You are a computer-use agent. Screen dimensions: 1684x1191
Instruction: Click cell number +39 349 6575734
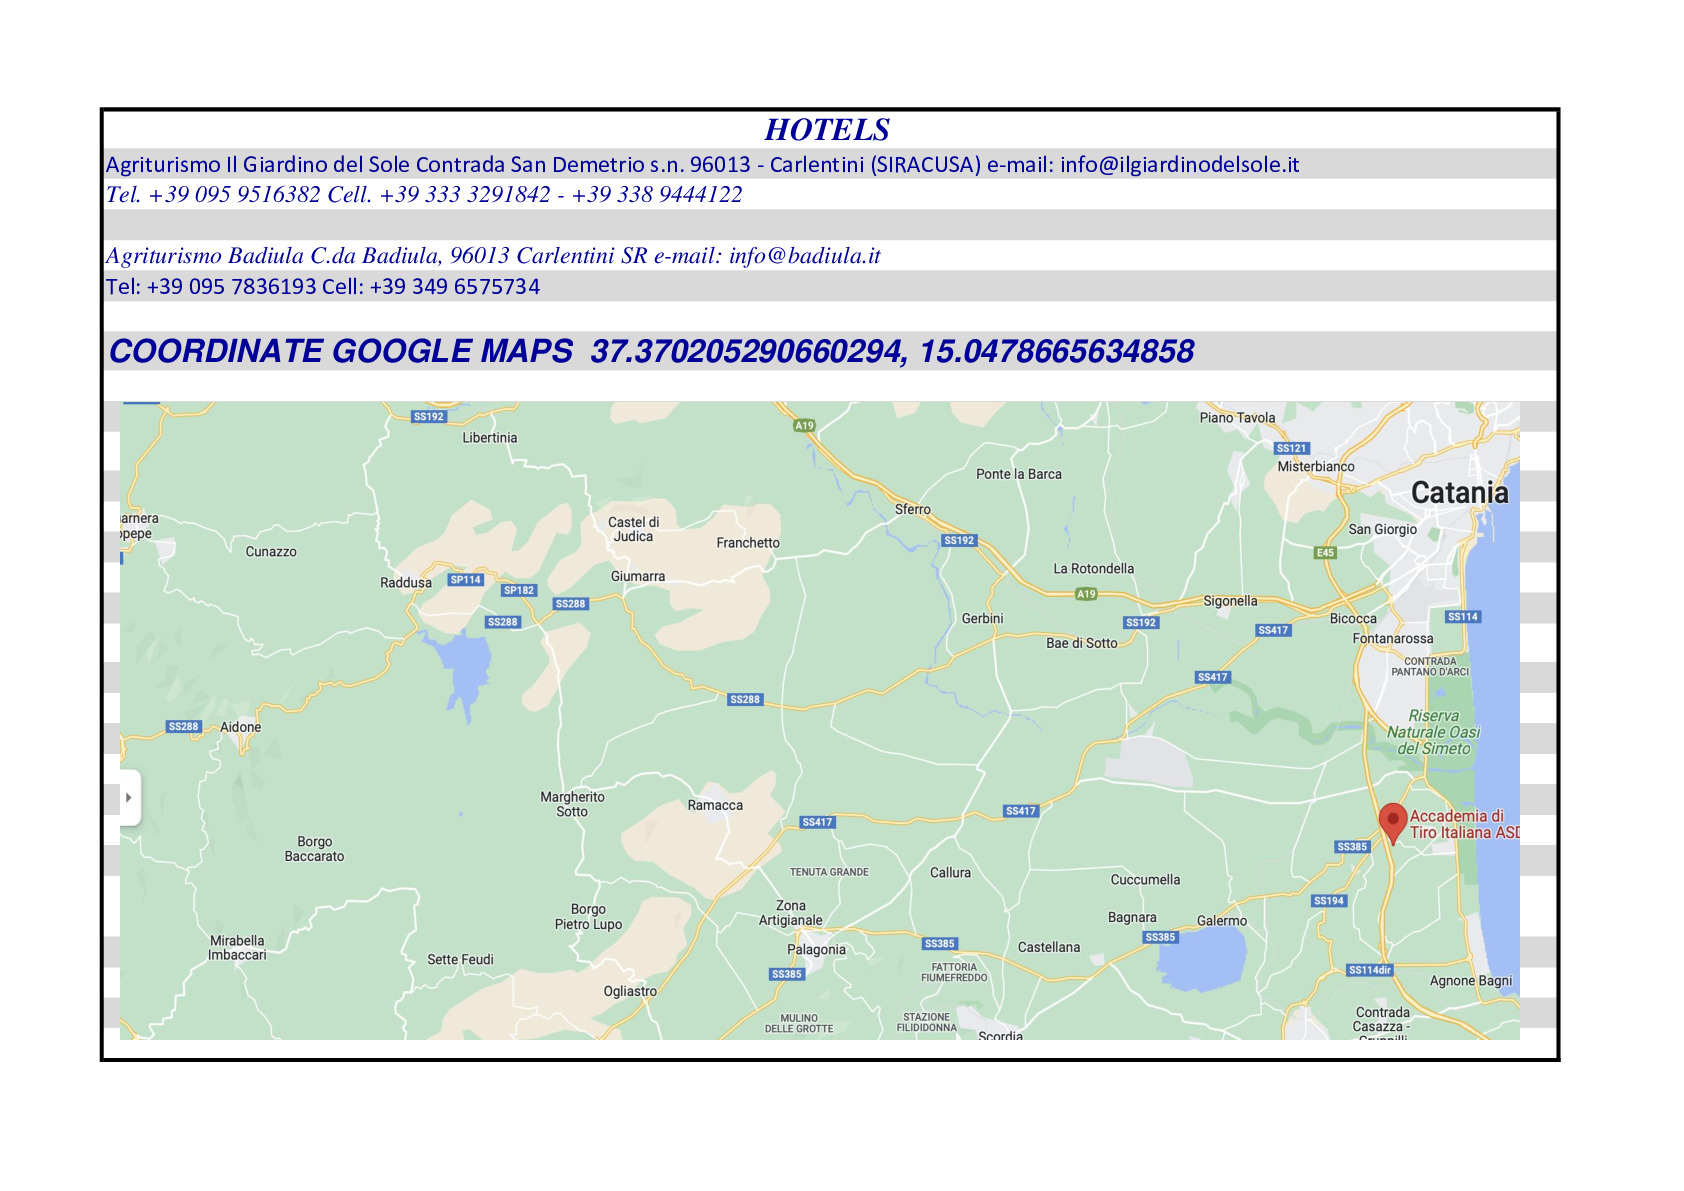point(455,287)
